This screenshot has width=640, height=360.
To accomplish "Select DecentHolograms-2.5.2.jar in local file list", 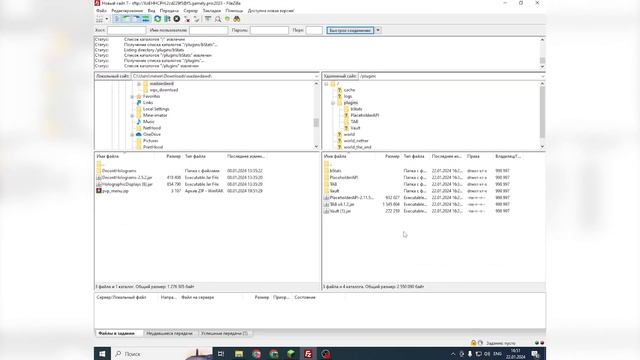I will click(x=127, y=178).
